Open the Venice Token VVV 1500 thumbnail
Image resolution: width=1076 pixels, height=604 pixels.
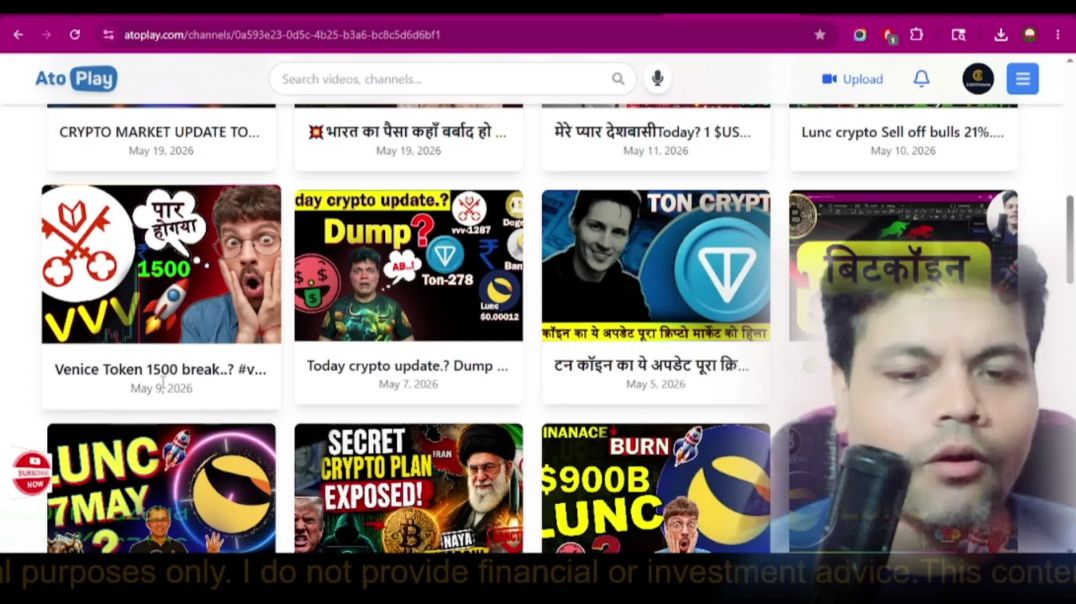[x=161, y=264]
